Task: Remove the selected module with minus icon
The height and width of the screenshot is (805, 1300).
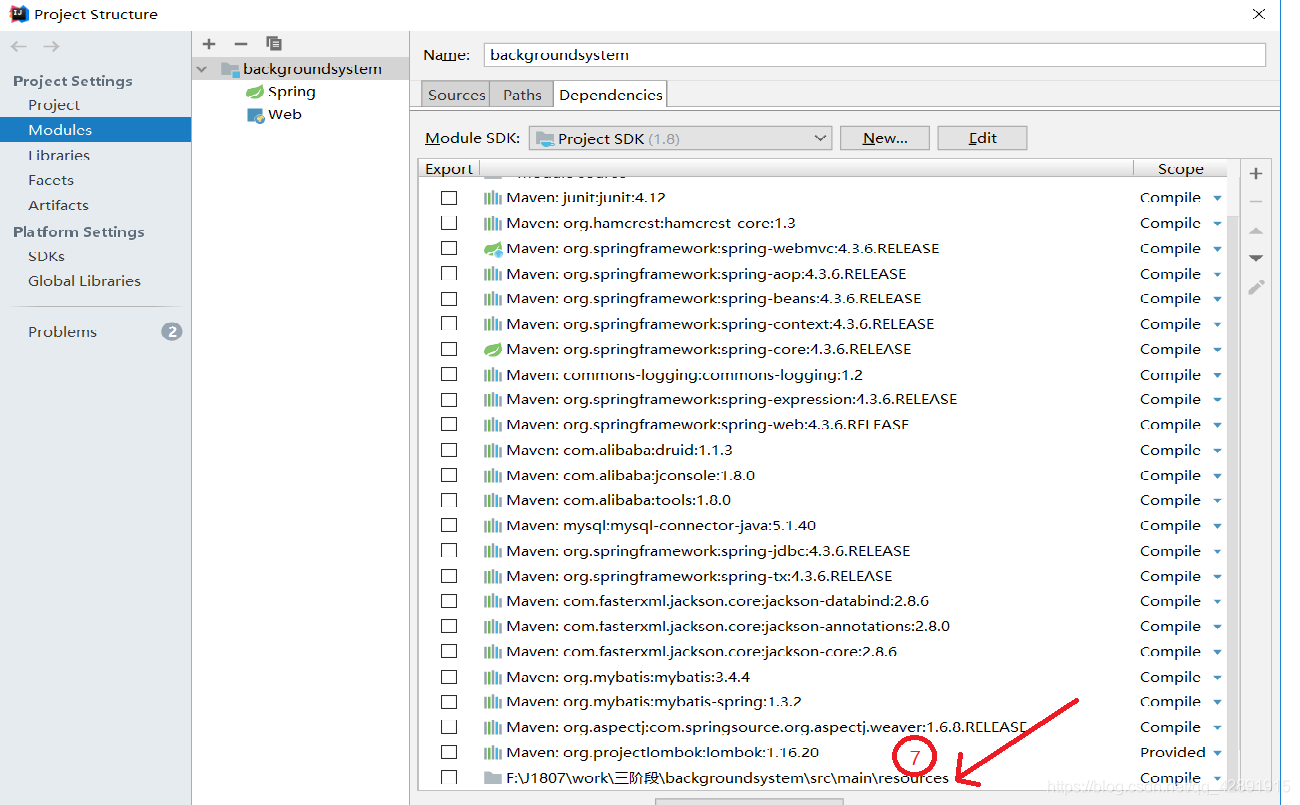Action: (x=240, y=44)
